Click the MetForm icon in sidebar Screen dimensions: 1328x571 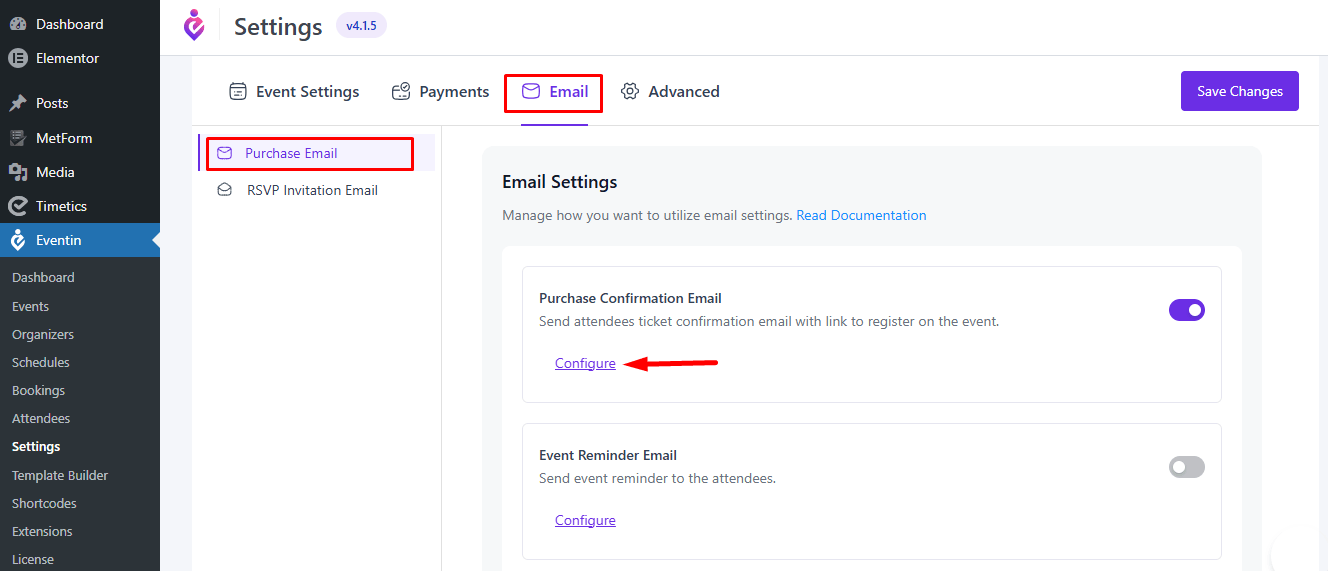pos(18,138)
